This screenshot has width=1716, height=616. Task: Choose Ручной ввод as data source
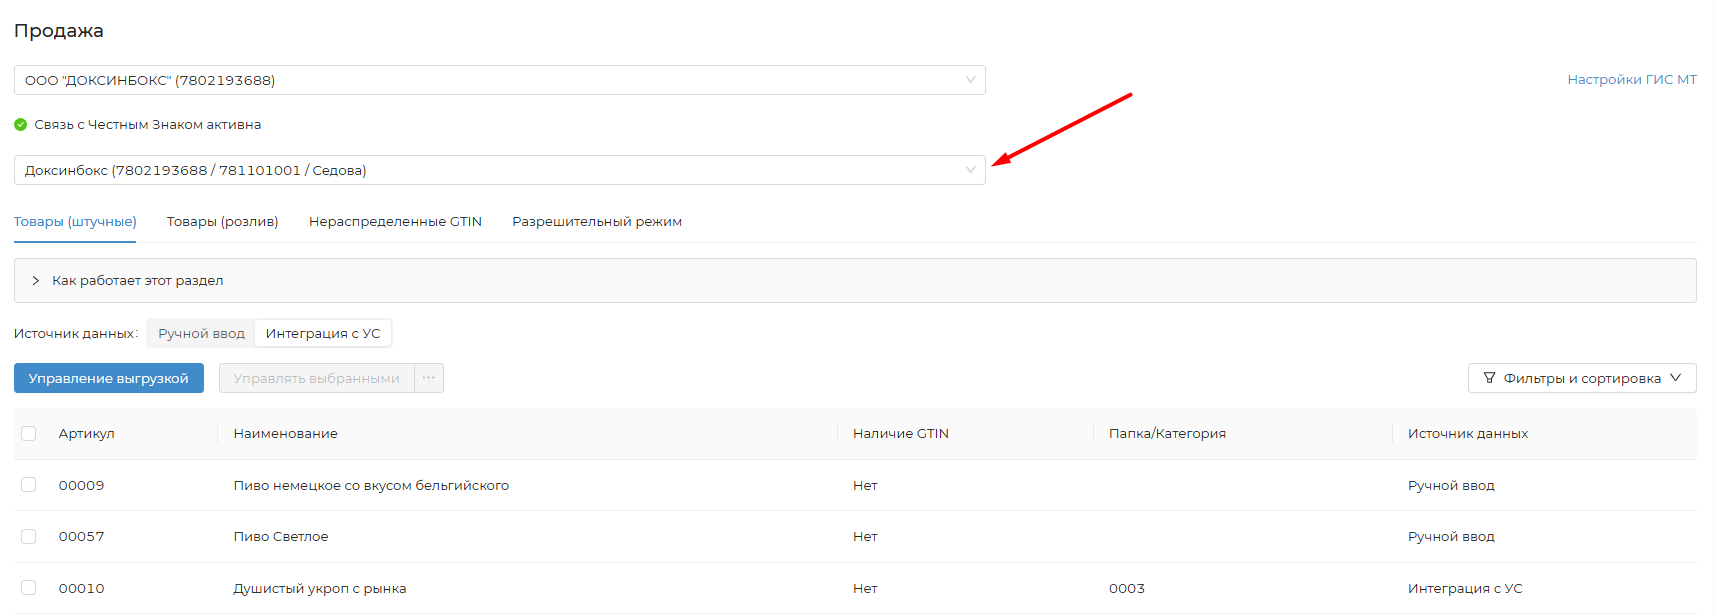[201, 334]
